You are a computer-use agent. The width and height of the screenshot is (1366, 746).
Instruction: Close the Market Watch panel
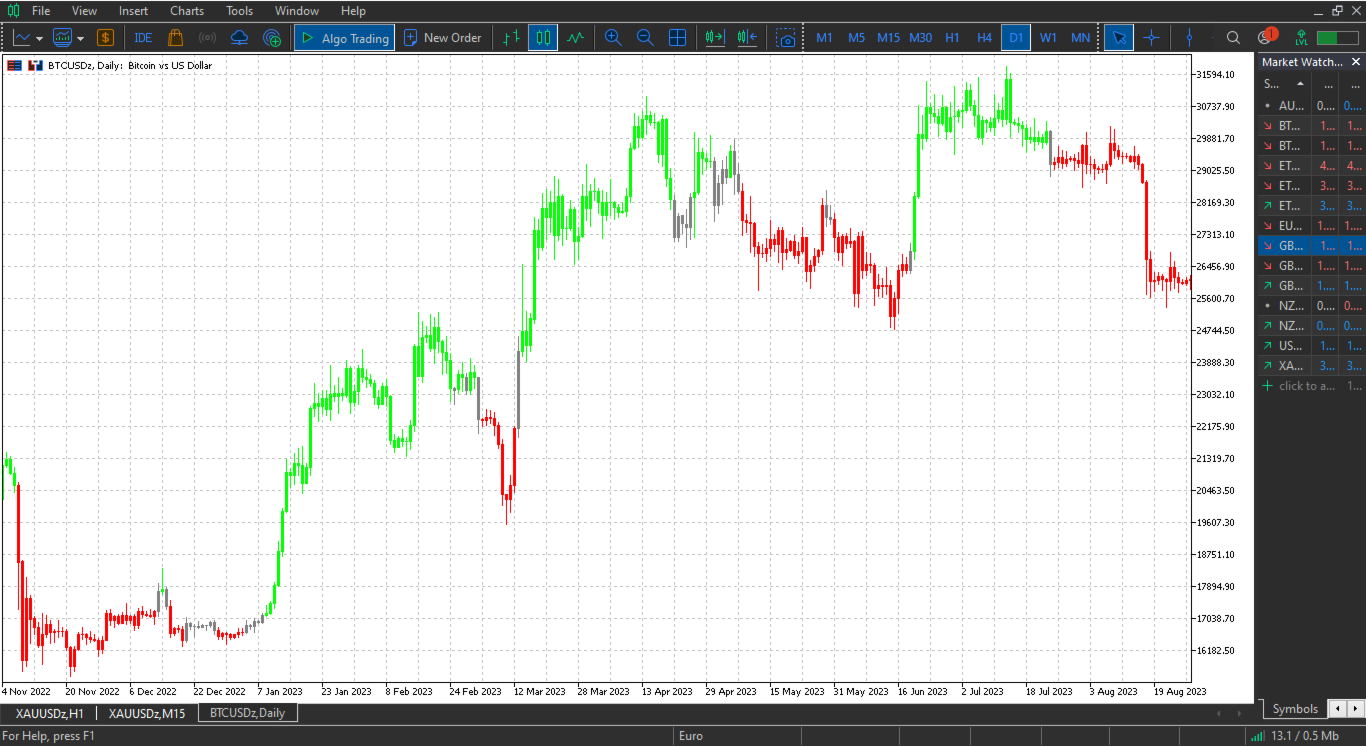click(x=1356, y=62)
